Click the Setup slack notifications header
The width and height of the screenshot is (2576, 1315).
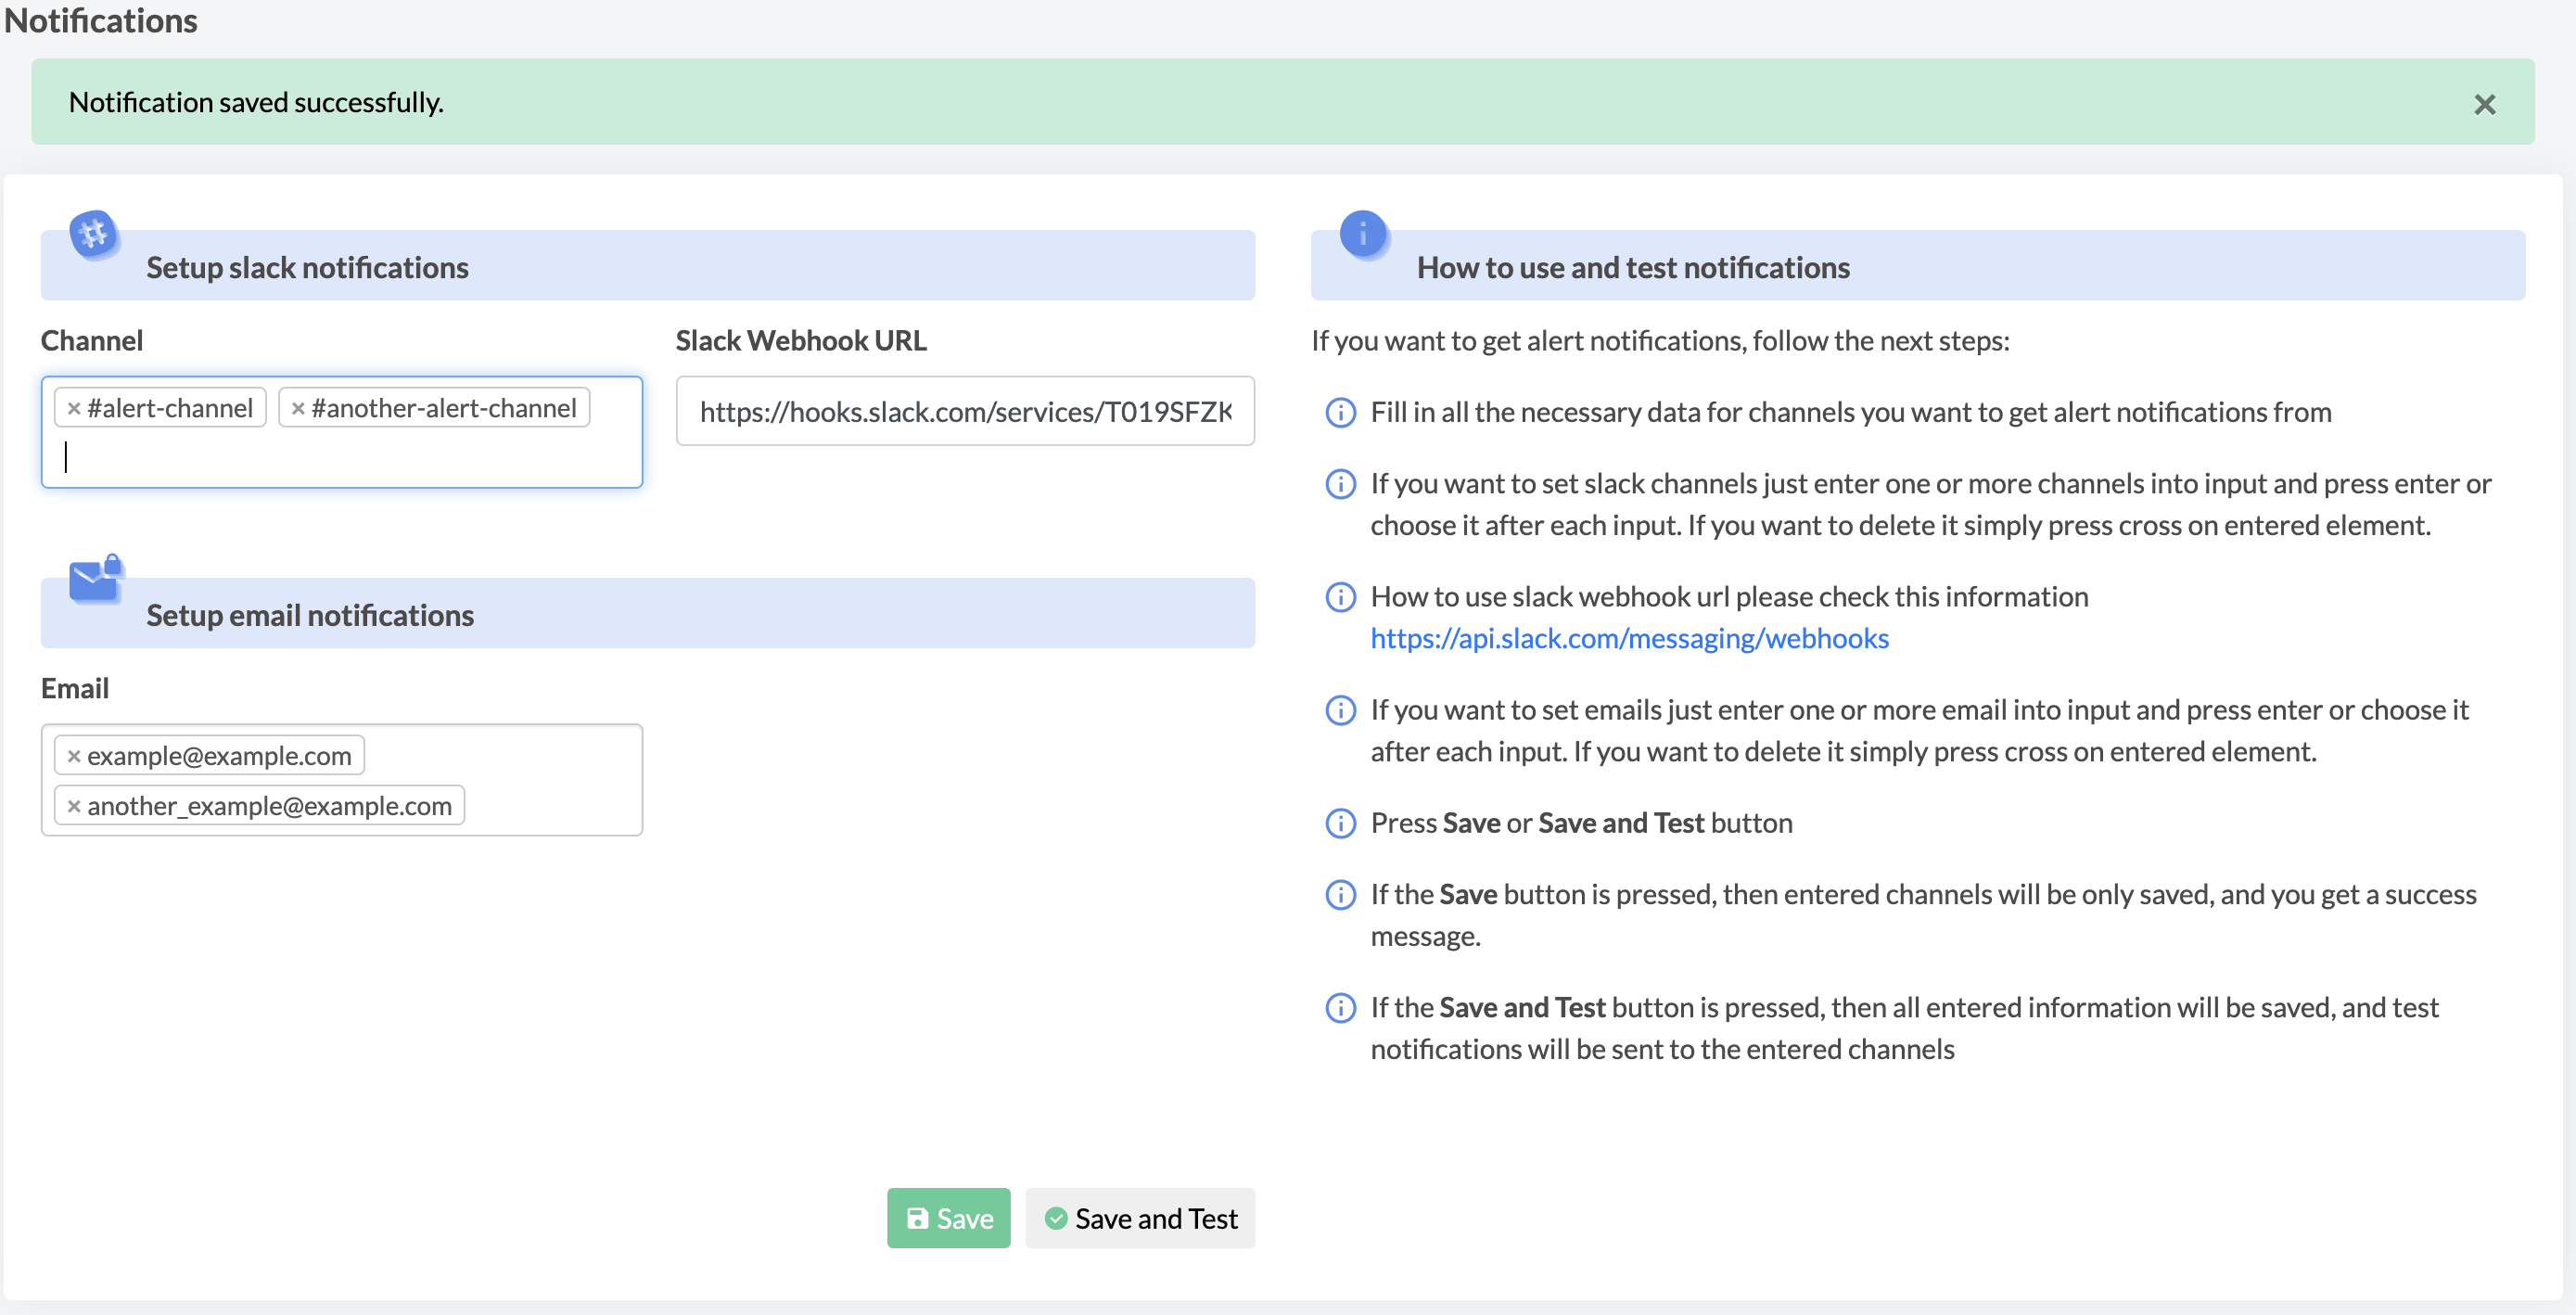coord(647,266)
